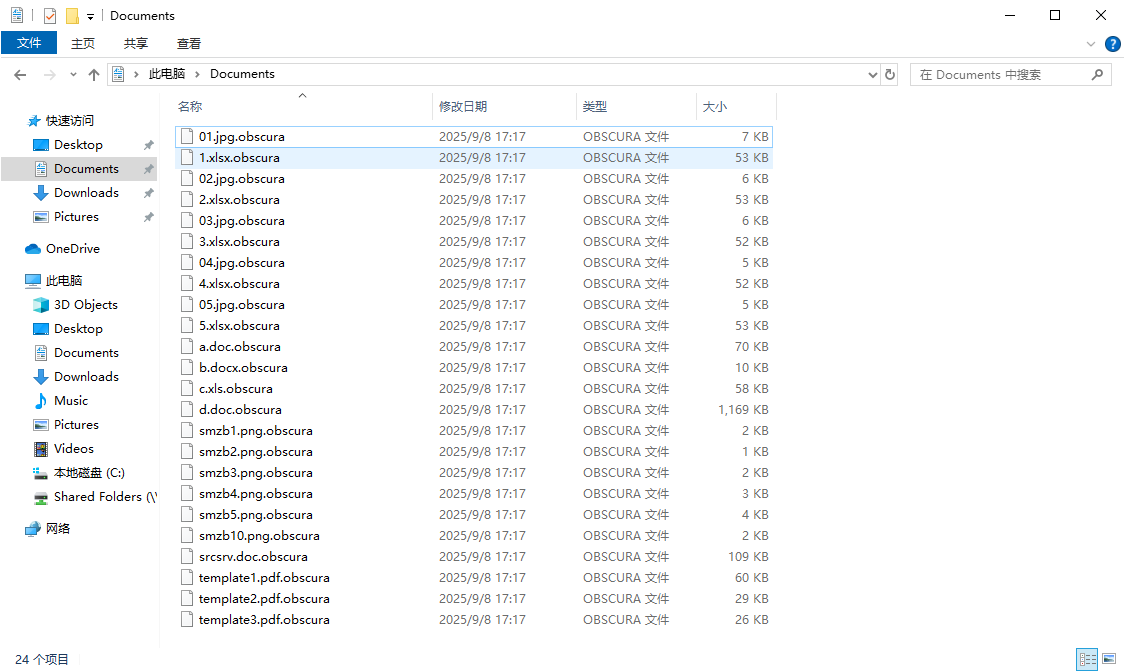Switch to large thumbnails view icon
This screenshot has width=1125, height=672.
click(x=1109, y=659)
